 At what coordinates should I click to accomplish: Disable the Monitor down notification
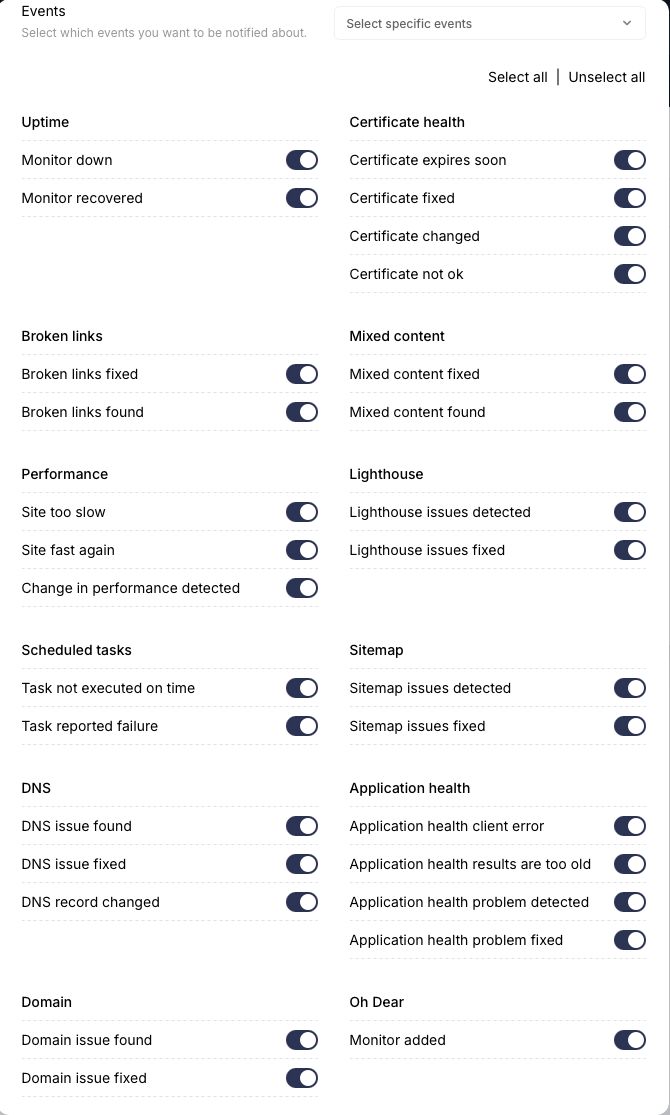tap(302, 160)
